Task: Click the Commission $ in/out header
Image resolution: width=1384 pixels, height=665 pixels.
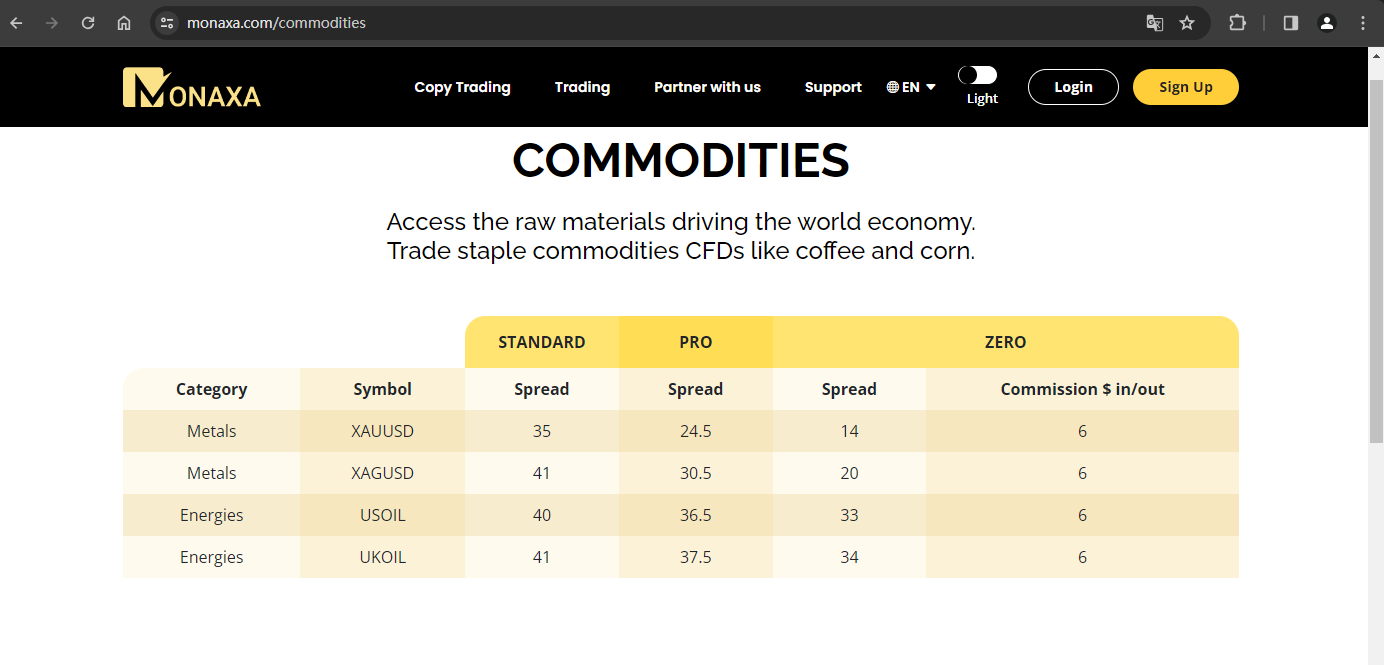Action: click(1083, 389)
